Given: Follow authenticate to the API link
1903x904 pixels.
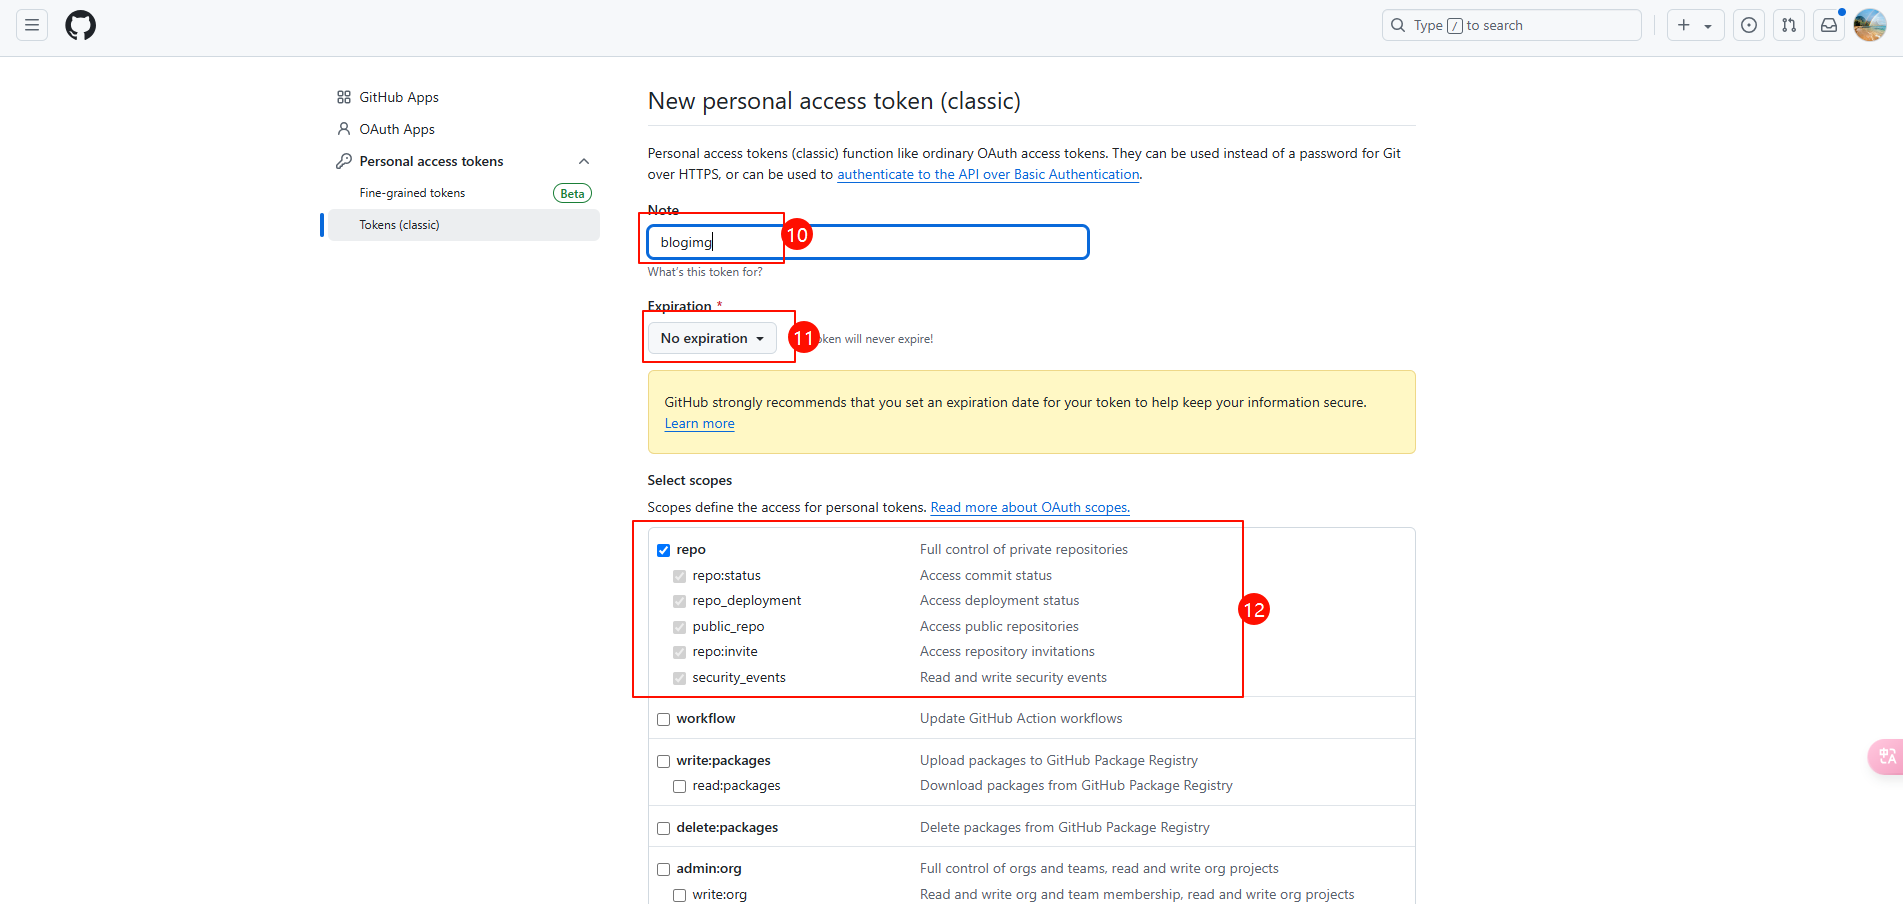Looking at the screenshot, I should pos(988,174).
